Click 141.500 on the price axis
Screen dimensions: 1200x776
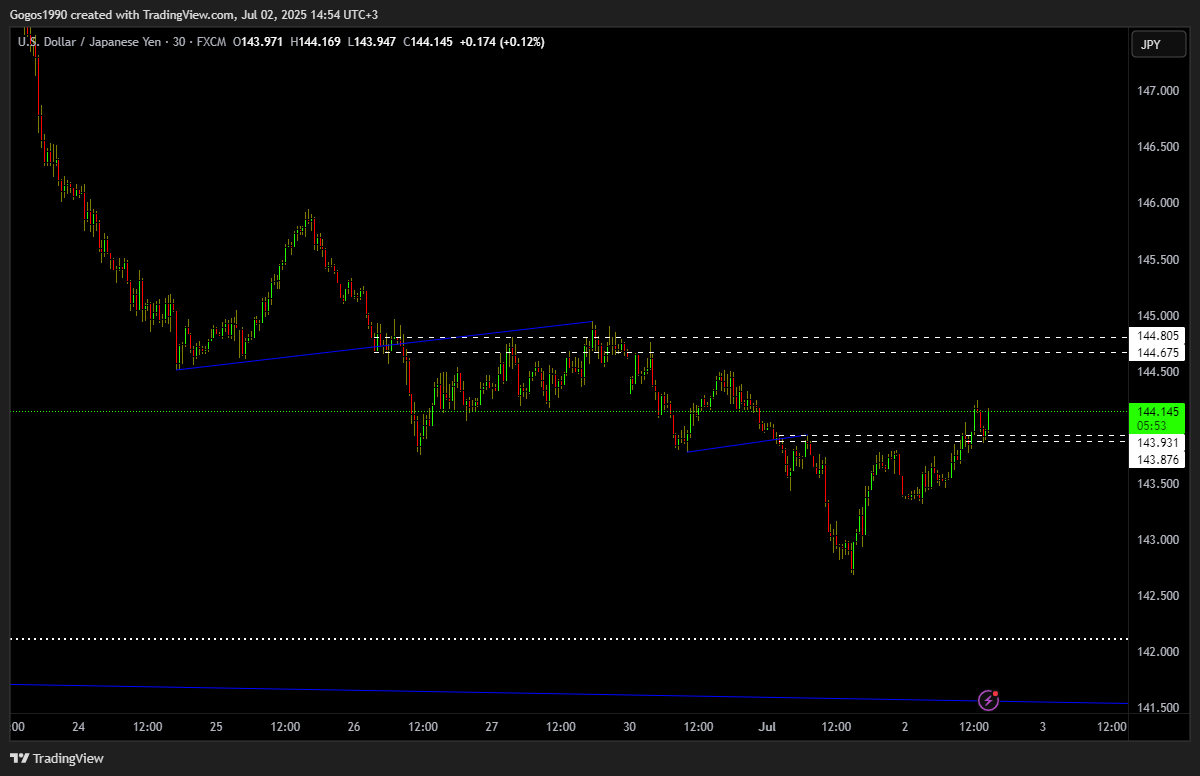pyautogui.click(x=1158, y=708)
